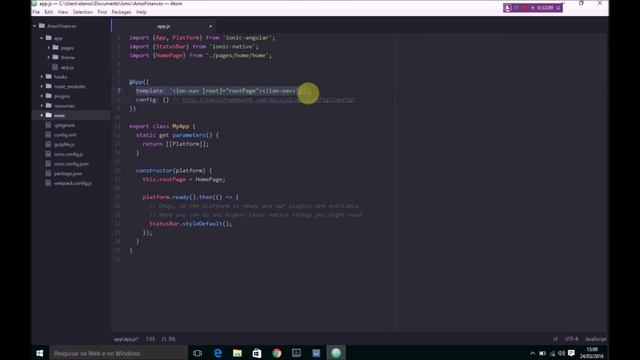Click the pages folder icon
The width and height of the screenshot is (640, 360).
click(56, 48)
